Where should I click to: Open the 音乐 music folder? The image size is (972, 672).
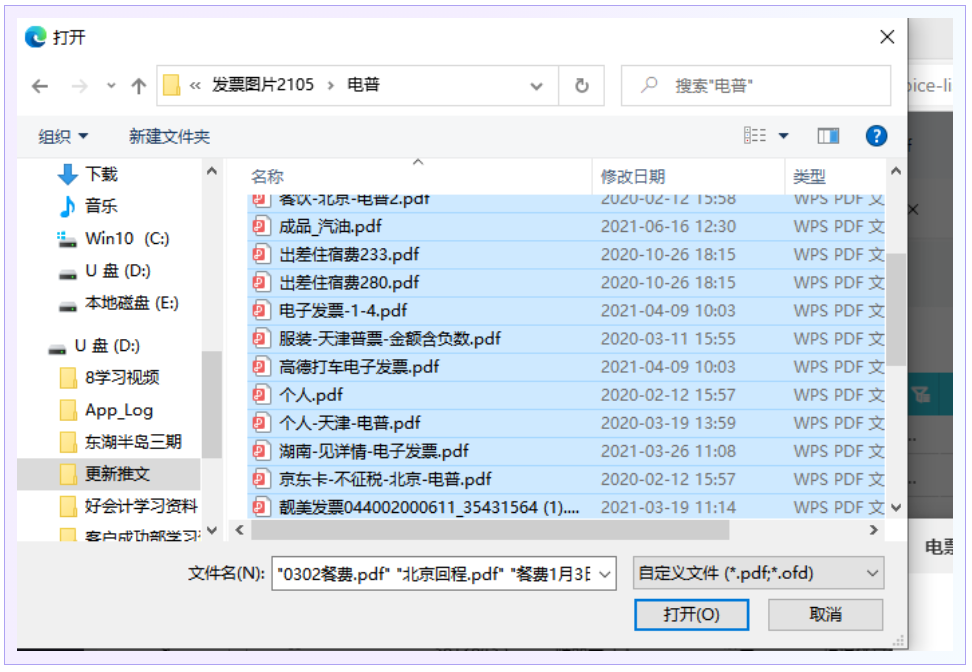pyautogui.click(x=100, y=206)
